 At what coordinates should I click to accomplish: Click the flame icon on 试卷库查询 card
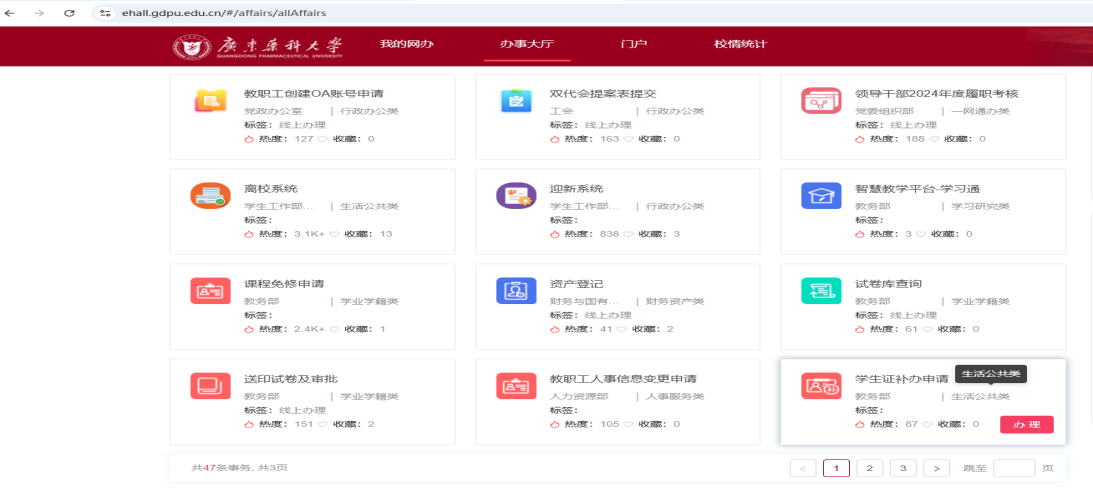[860, 328]
